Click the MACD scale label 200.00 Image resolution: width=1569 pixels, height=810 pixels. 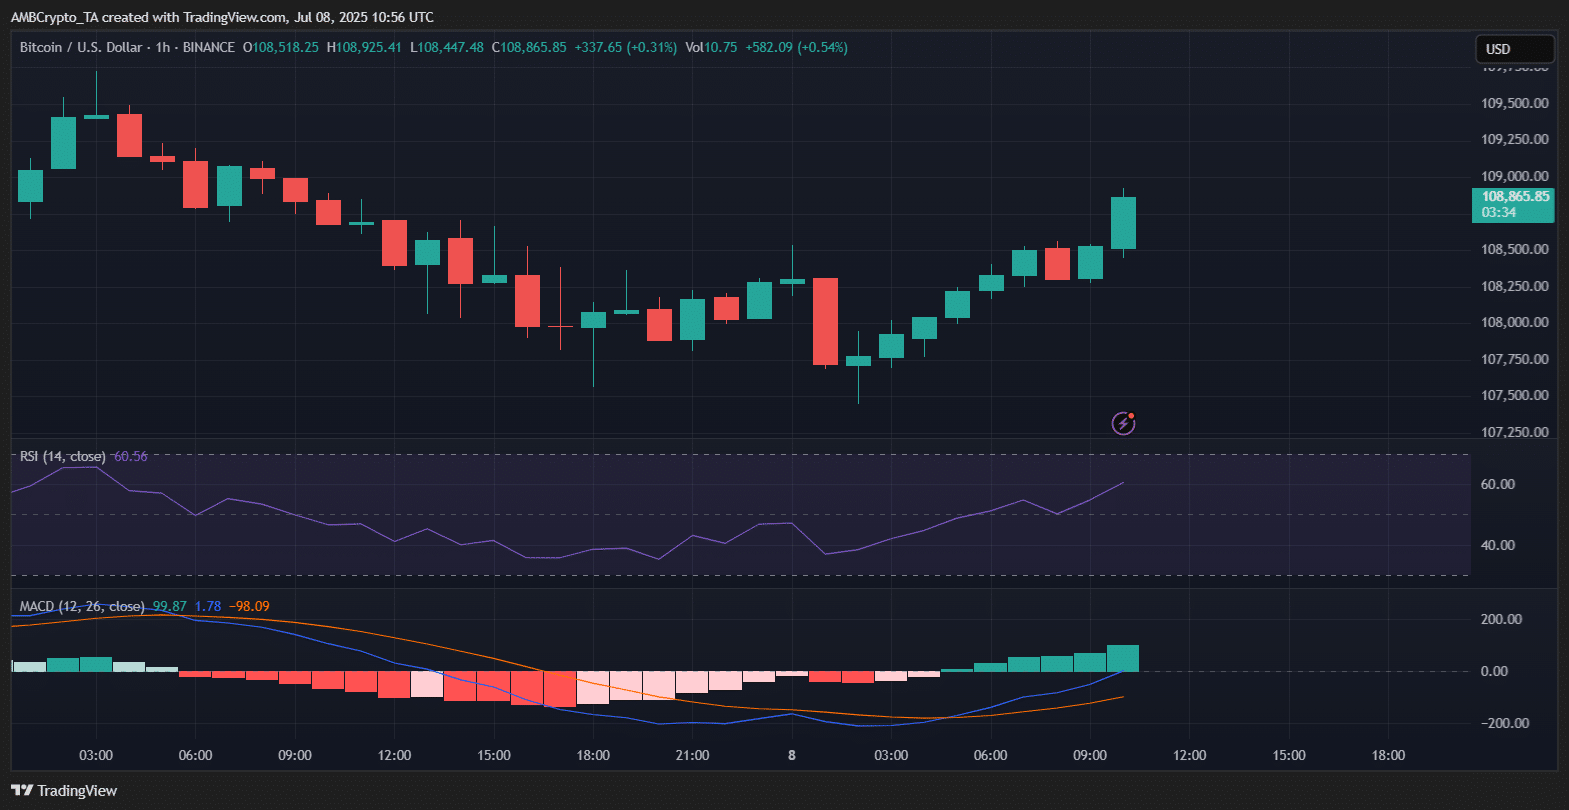(x=1501, y=619)
